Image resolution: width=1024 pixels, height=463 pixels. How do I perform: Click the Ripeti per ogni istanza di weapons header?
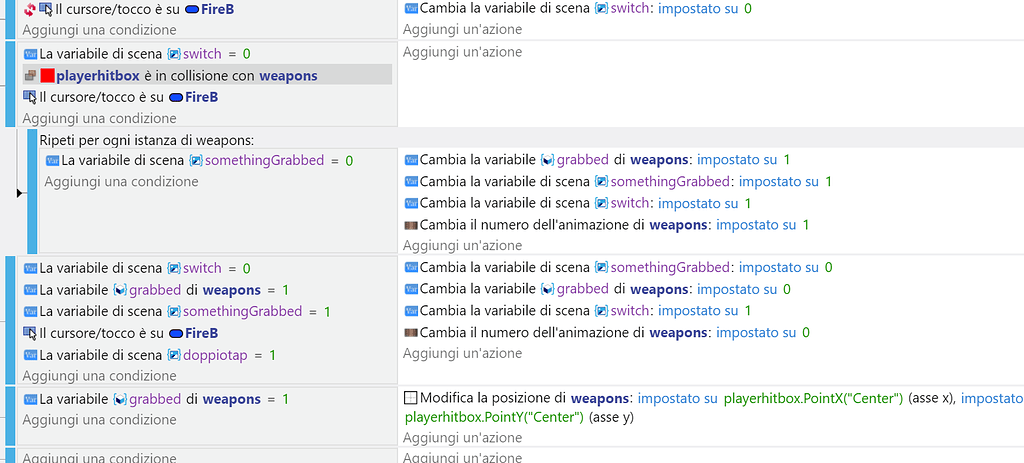[146, 140]
